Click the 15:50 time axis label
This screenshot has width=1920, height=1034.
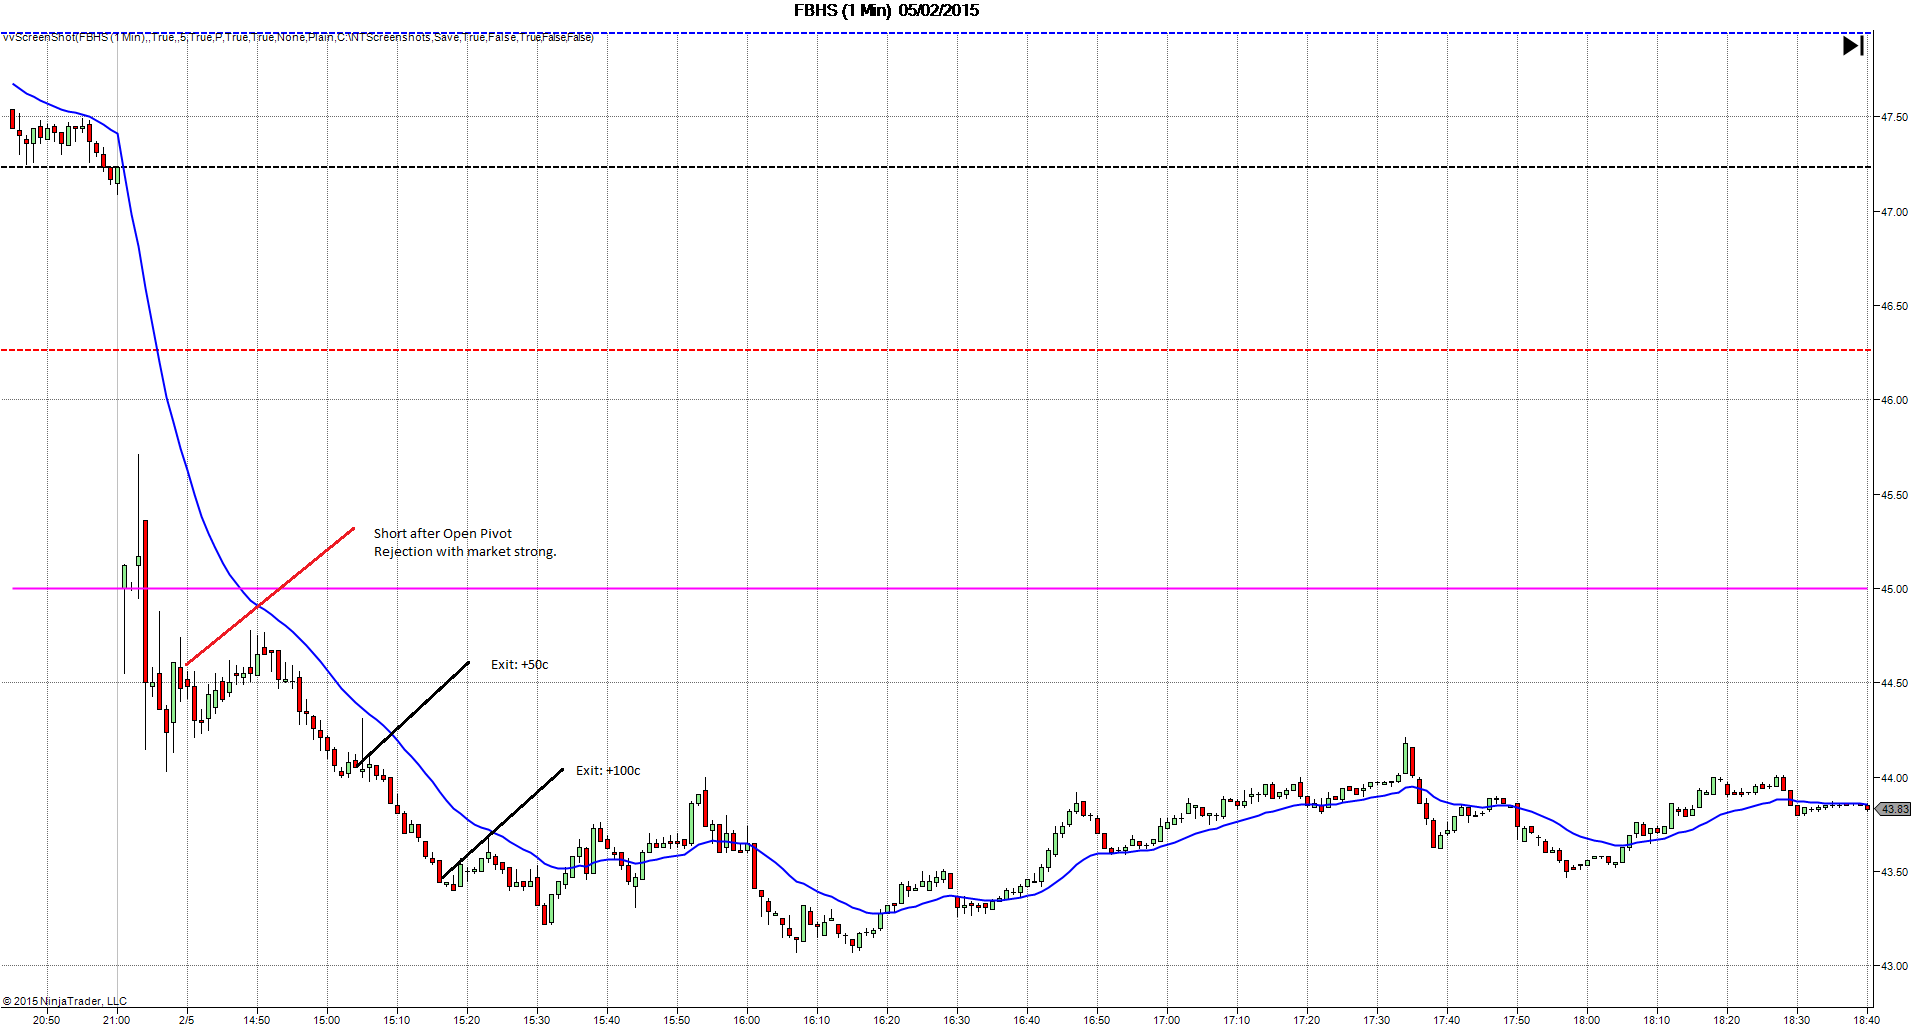[x=677, y=1020]
